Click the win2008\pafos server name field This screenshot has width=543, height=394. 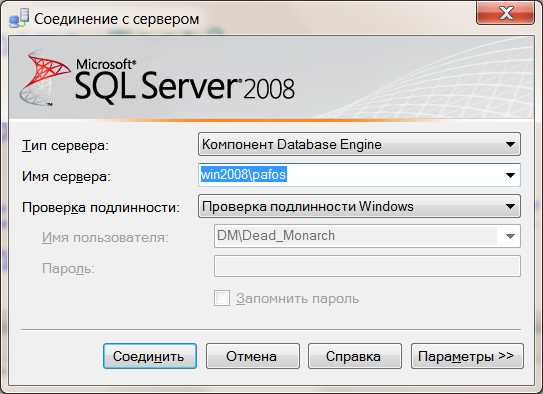[359, 175]
